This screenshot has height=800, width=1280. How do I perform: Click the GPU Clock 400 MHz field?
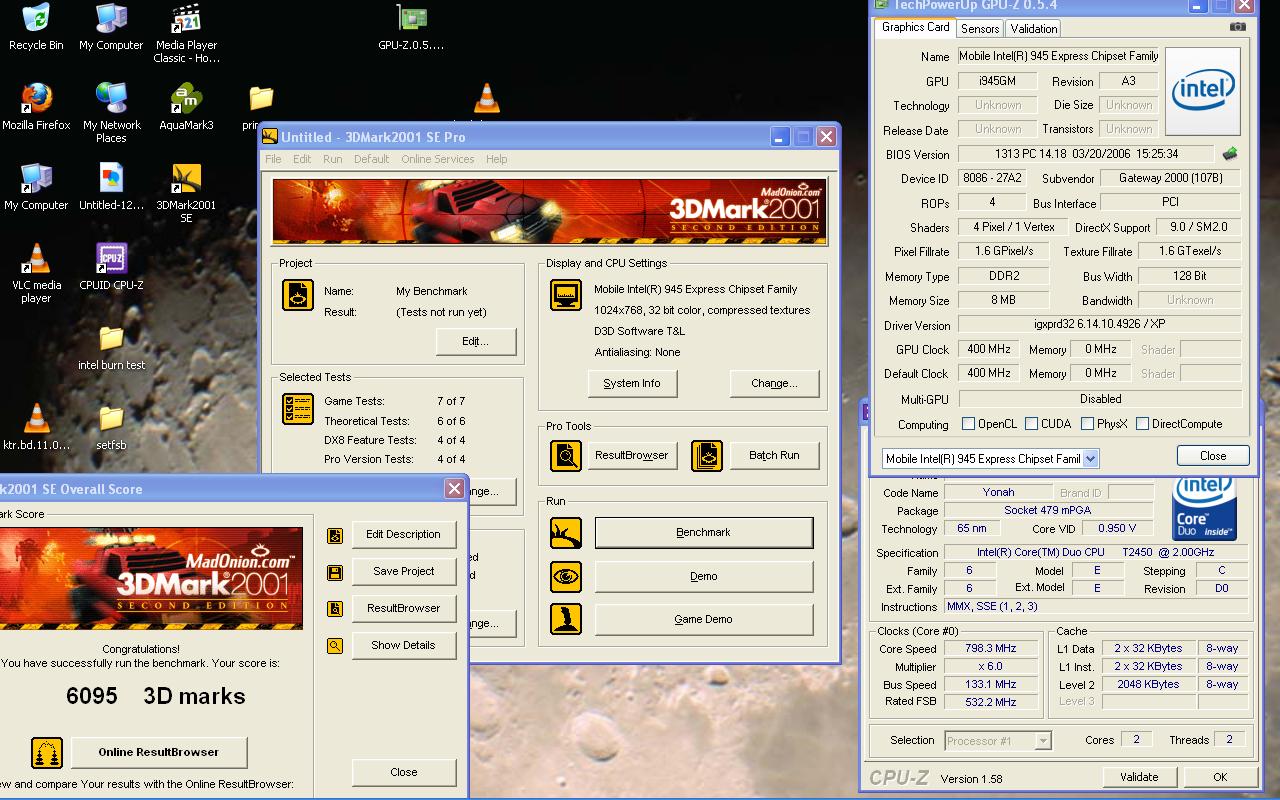(x=988, y=349)
